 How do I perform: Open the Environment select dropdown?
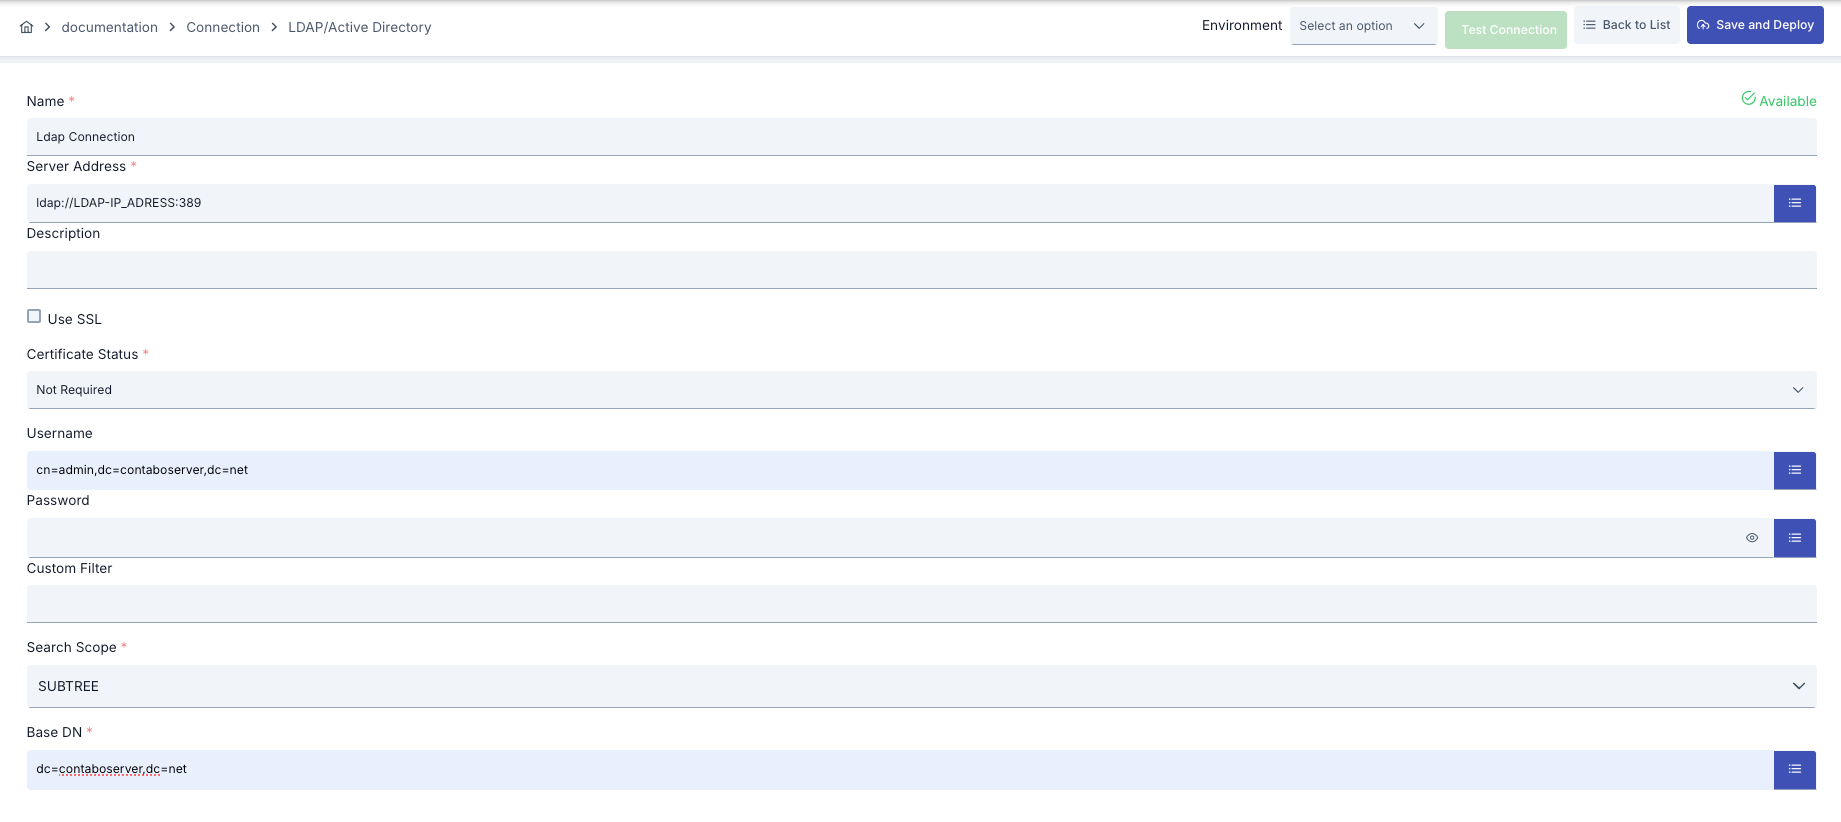(x=1362, y=26)
